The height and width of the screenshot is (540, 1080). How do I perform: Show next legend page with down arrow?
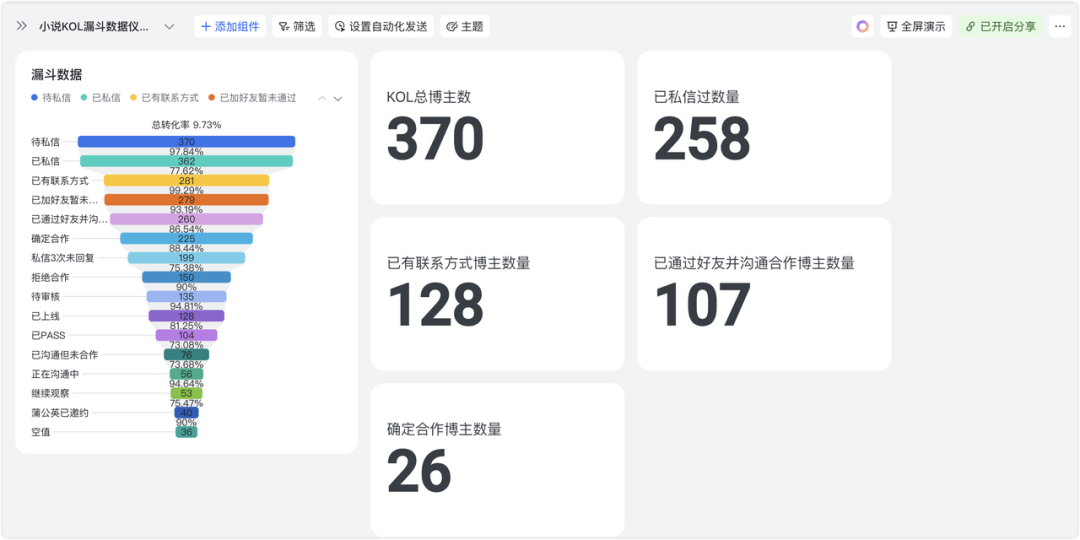pyautogui.click(x=338, y=98)
